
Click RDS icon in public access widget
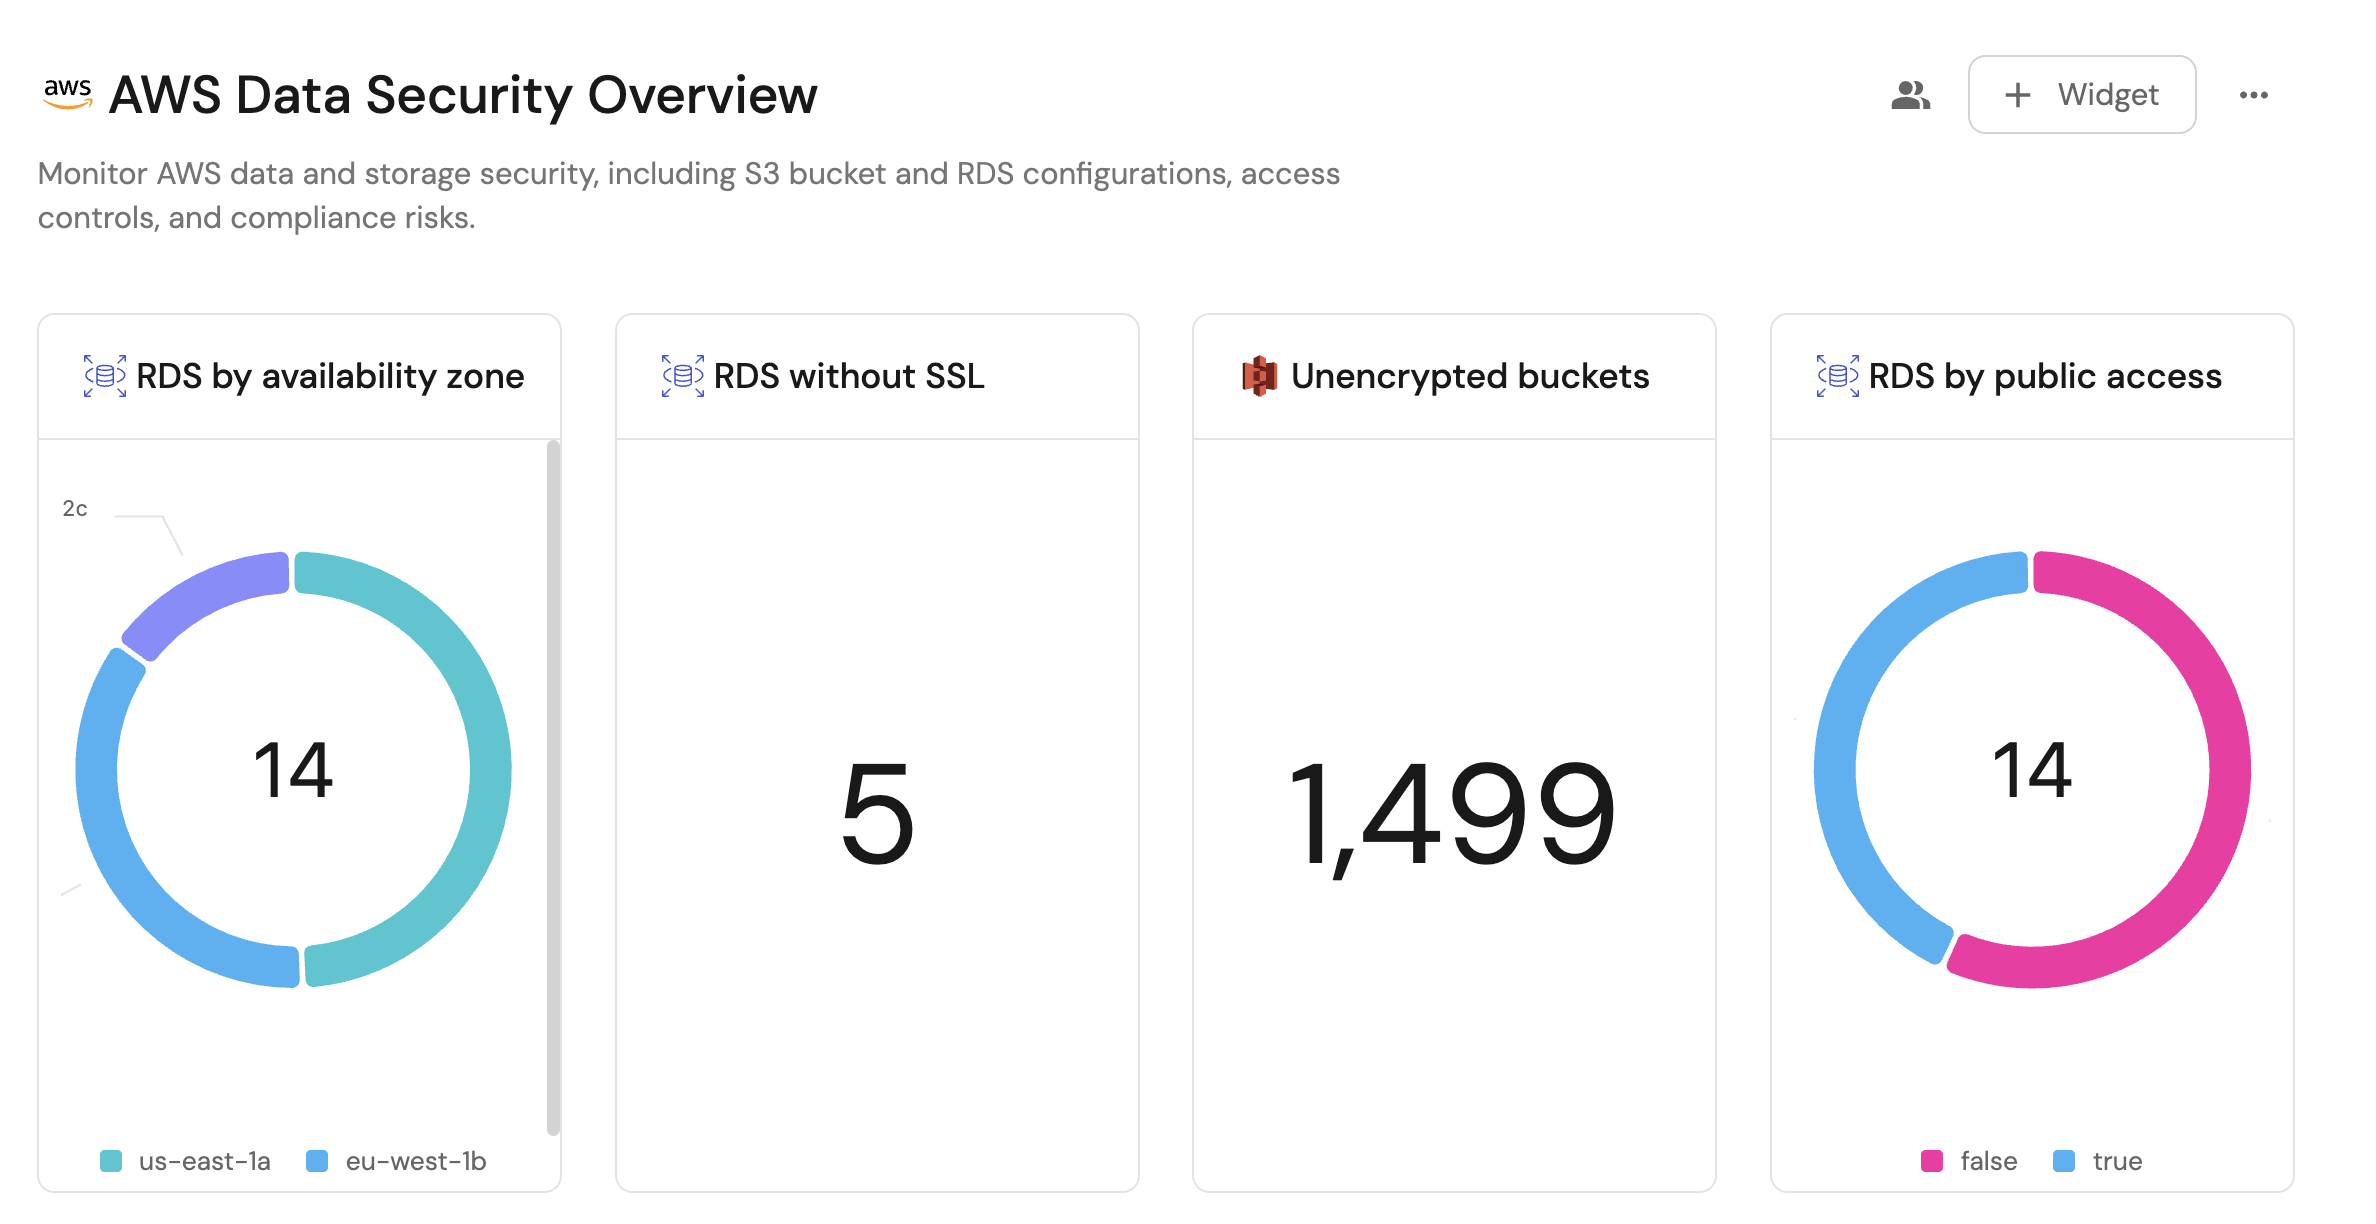[x=1838, y=376]
